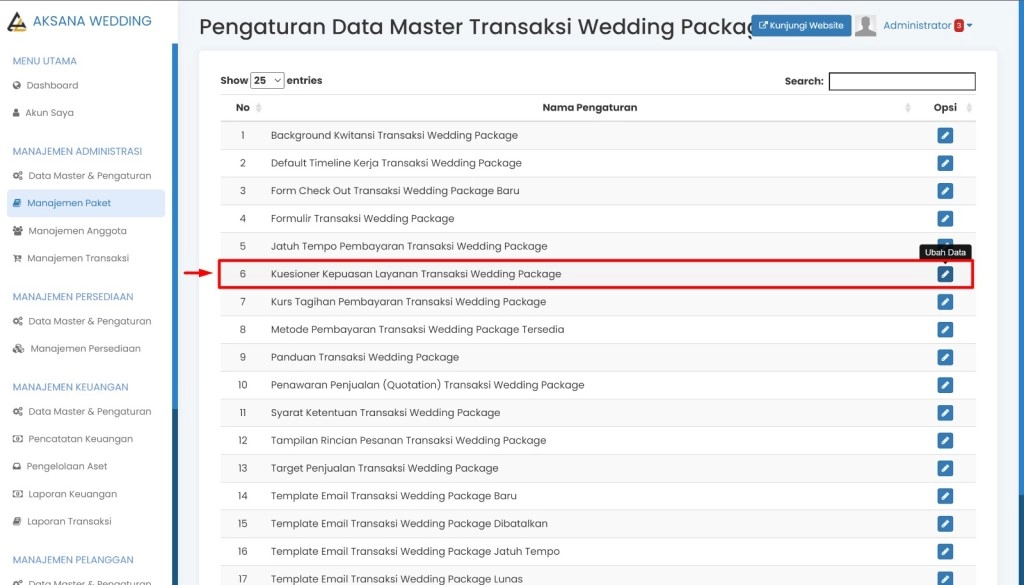1024x585 pixels.
Task: Click the Search input field
Action: tap(901, 82)
